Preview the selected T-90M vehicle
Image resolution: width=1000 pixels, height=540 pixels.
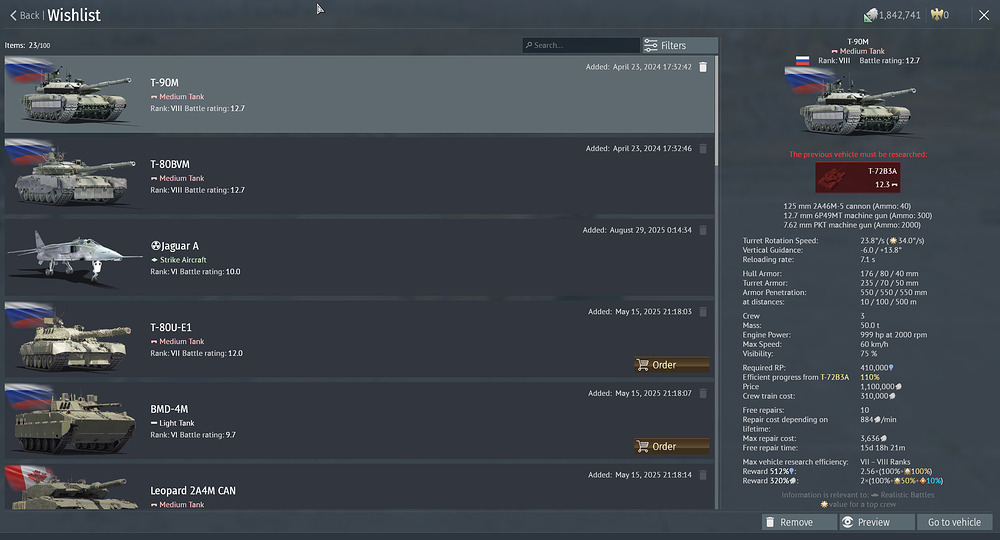[876, 522]
